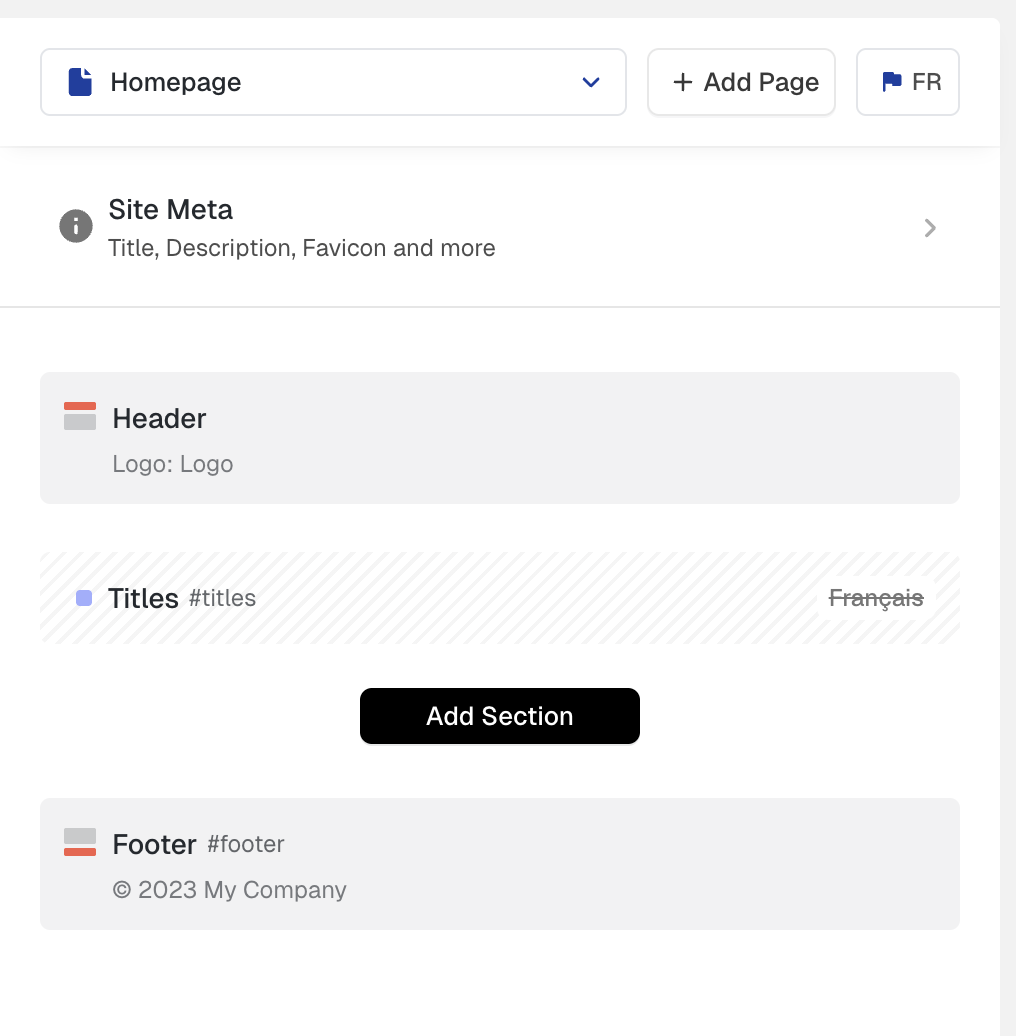The width and height of the screenshot is (1016, 1036).
Task: Click the Footer section layout icon
Action: (x=80, y=842)
